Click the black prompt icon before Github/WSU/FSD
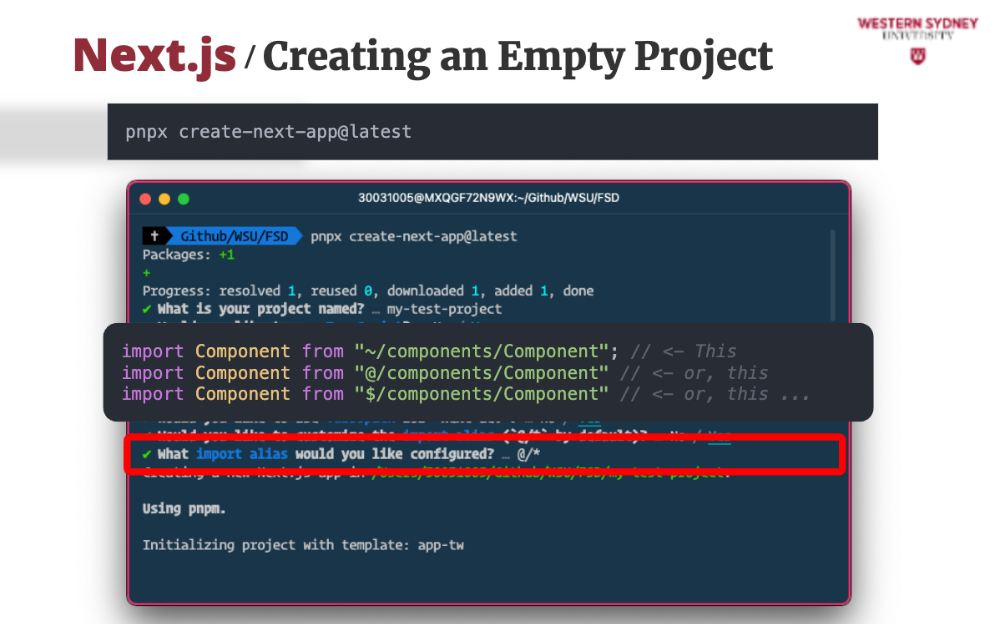 155,237
